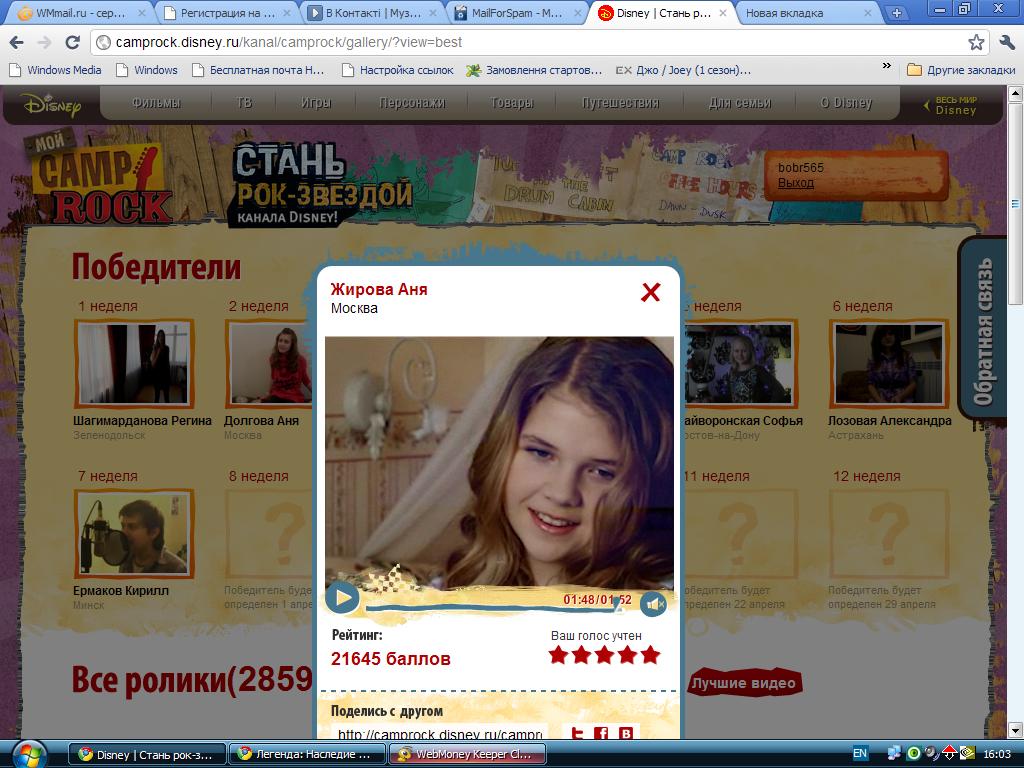The width and height of the screenshot is (1024, 768).
Task: Share the video on Twitter
Action: click(576, 733)
